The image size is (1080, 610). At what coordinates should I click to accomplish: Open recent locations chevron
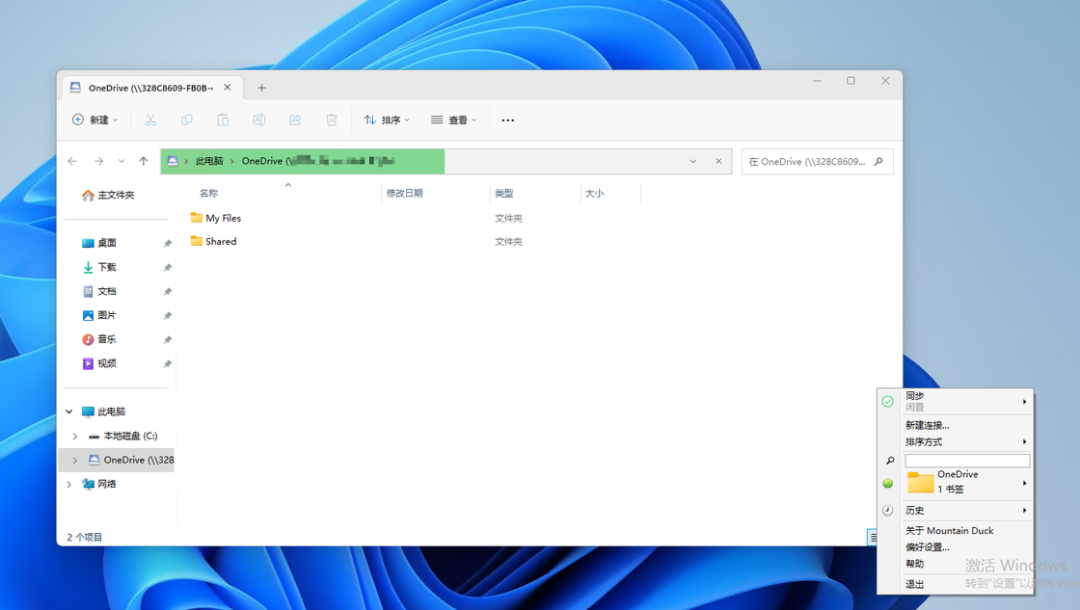click(121, 161)
